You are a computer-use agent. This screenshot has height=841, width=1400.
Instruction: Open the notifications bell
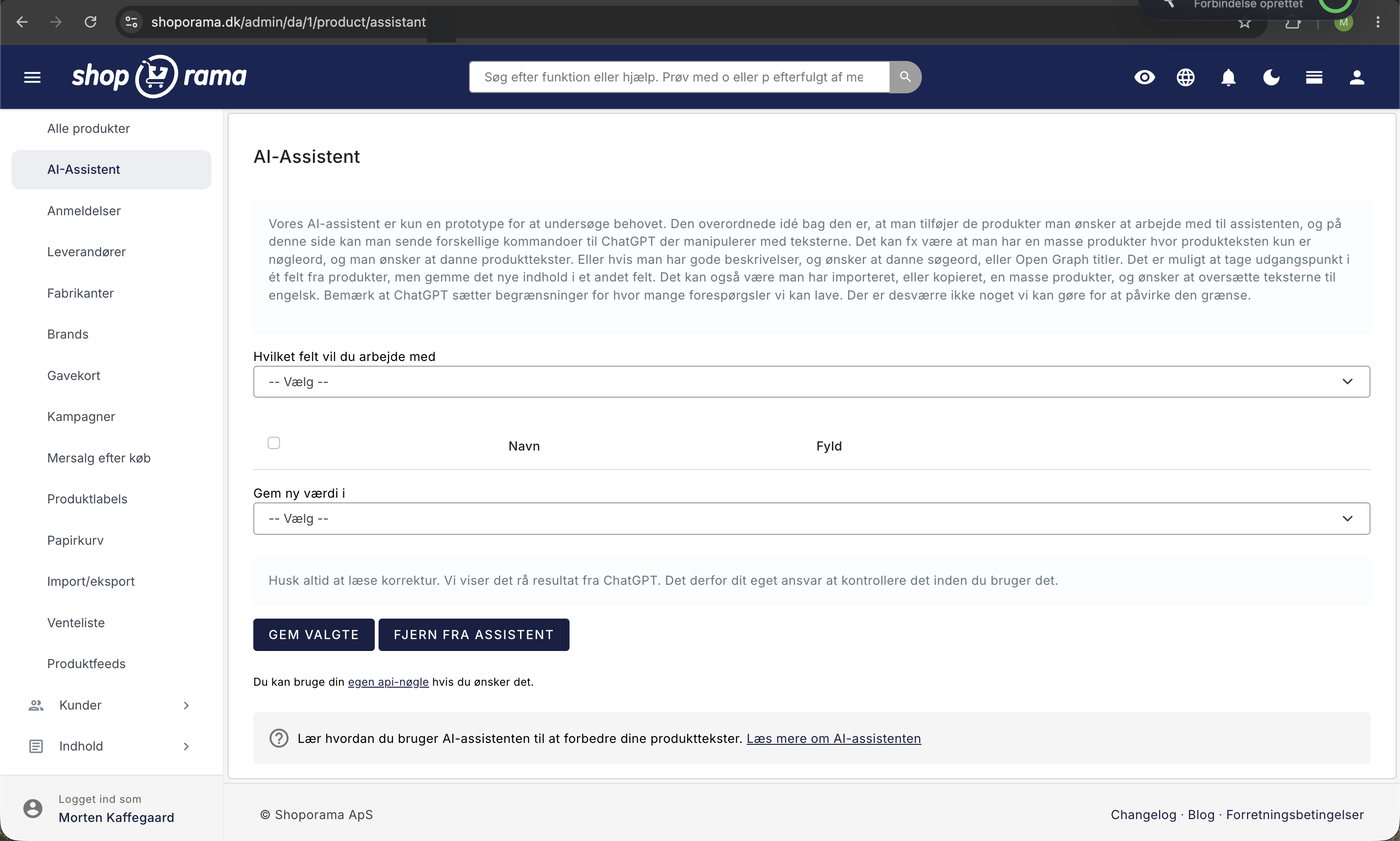(1229, 77)
